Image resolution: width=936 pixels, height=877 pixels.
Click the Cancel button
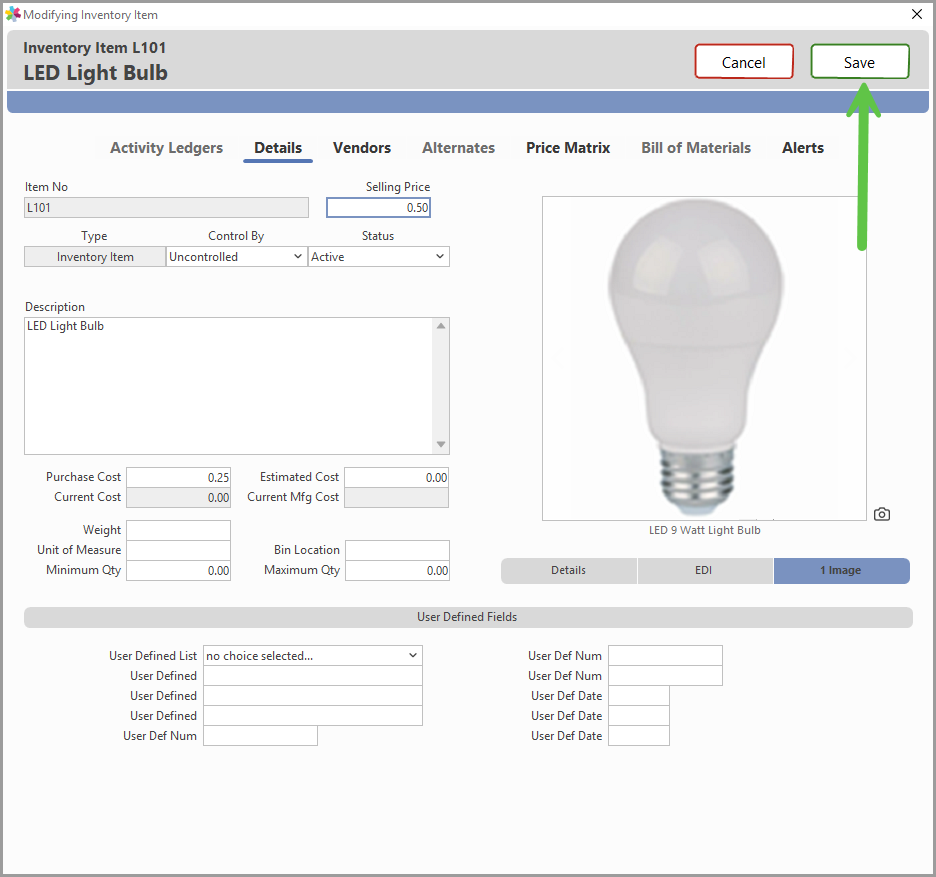coord(744,61)
